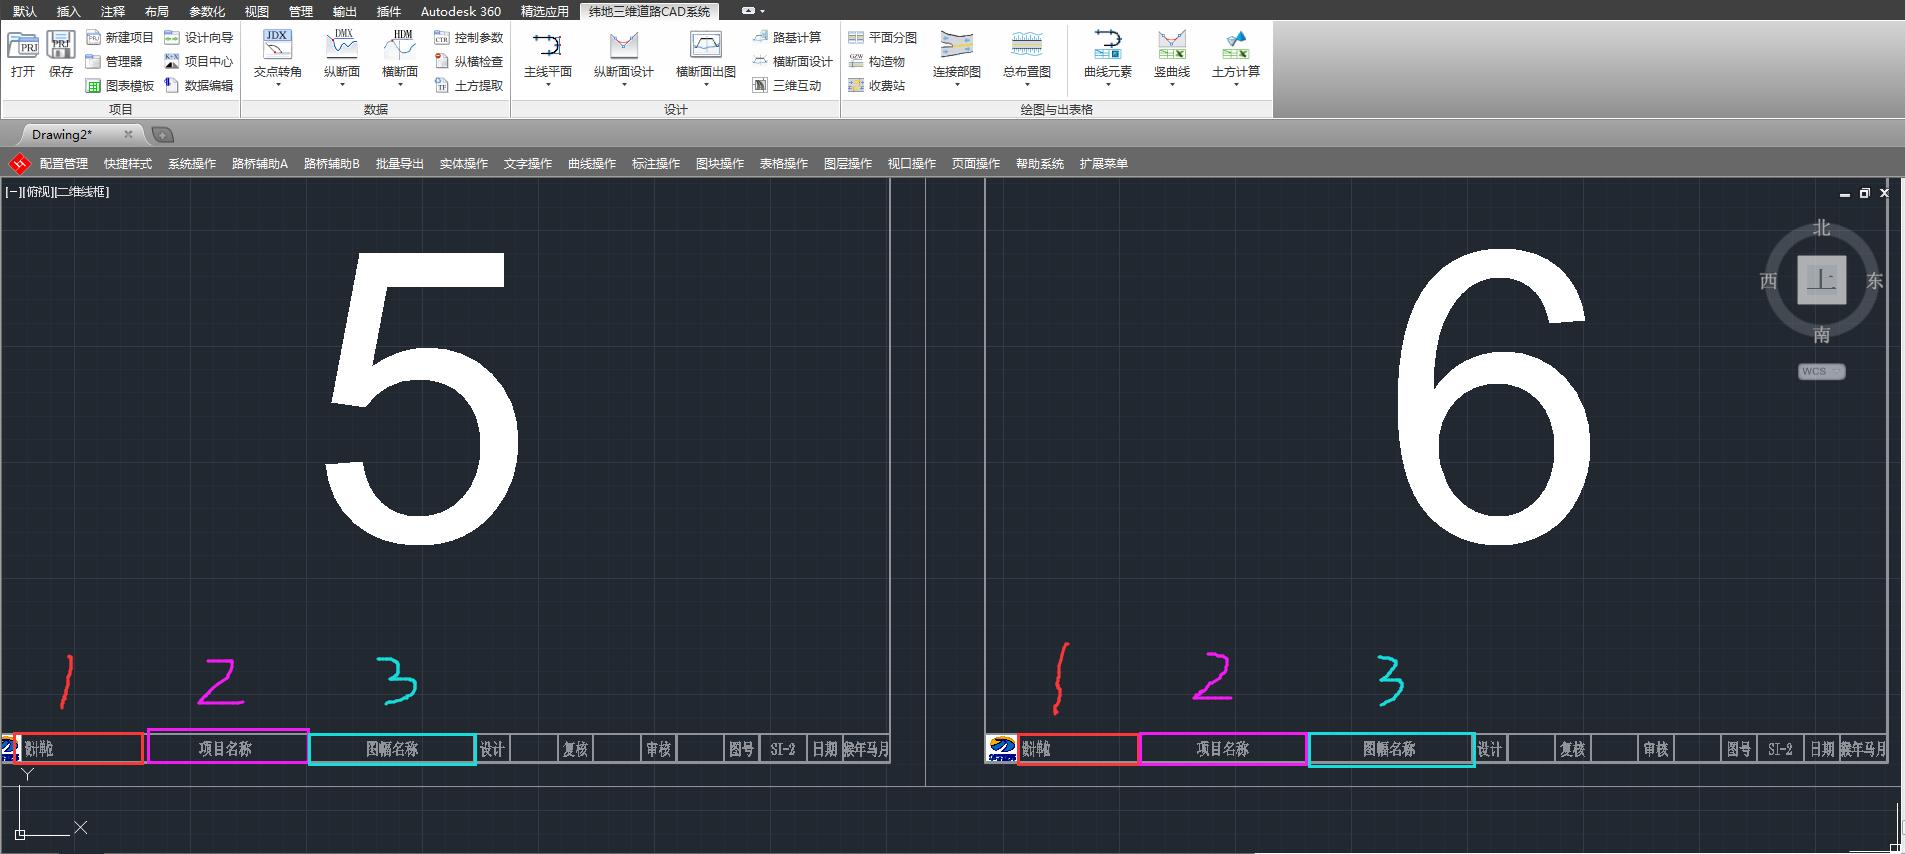
Task: Select the 控制参数 control parameters tool
Action: pyautogui.click(x=469, y=37)
